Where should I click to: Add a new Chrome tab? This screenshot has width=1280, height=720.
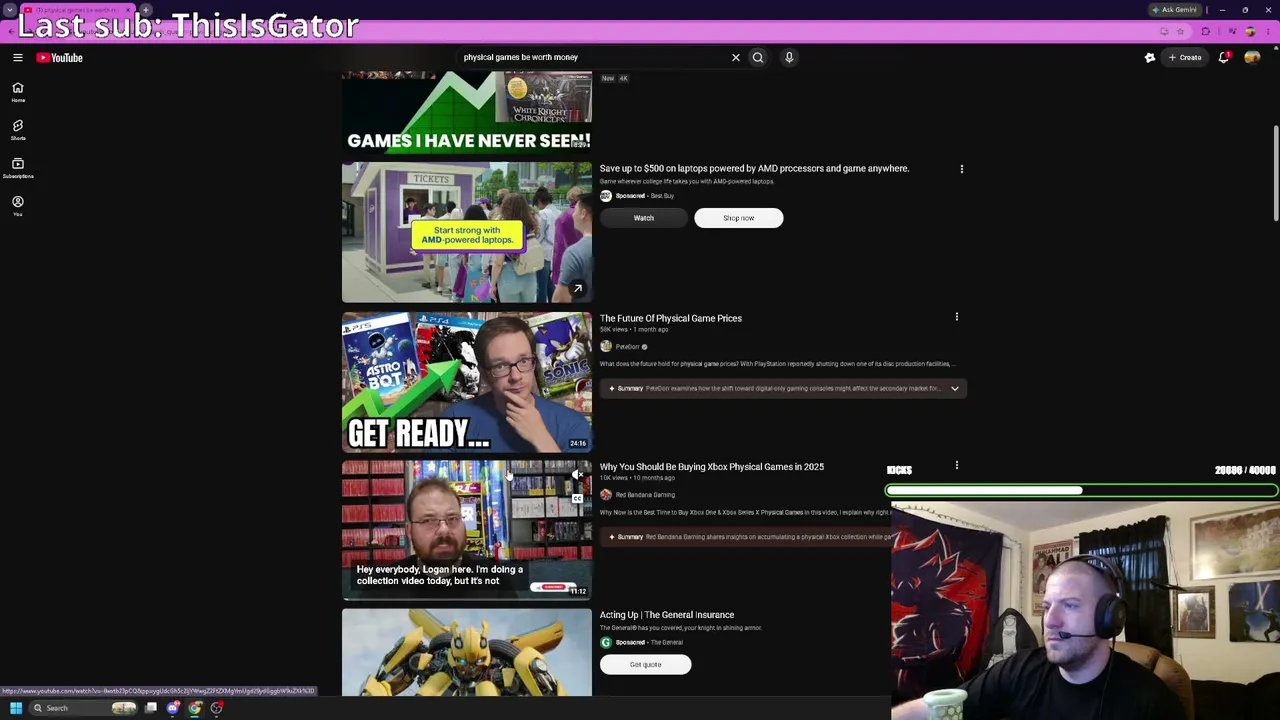(x=146, y=10)
